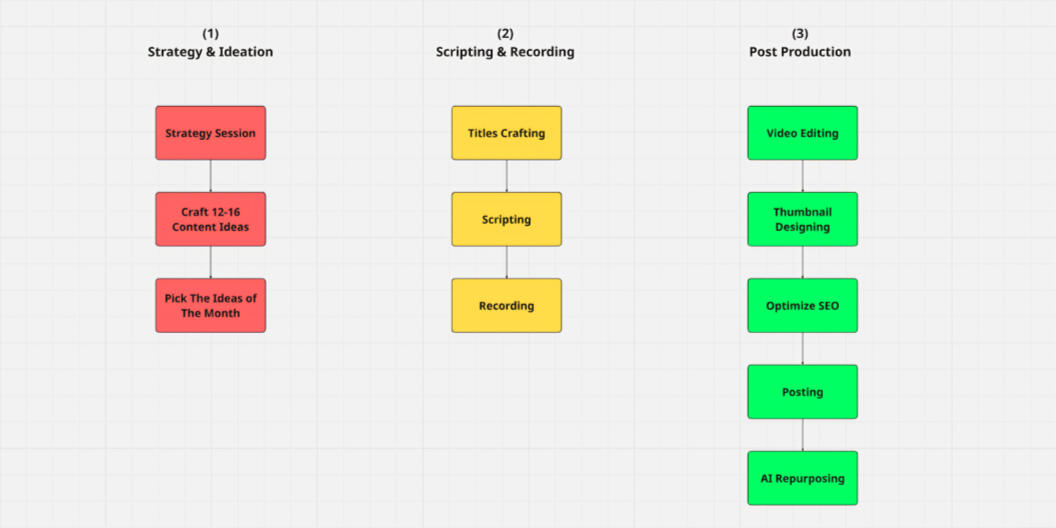Select the Scripting & Recording heading text
1056x528 pixels.
[x=505, y=52]
